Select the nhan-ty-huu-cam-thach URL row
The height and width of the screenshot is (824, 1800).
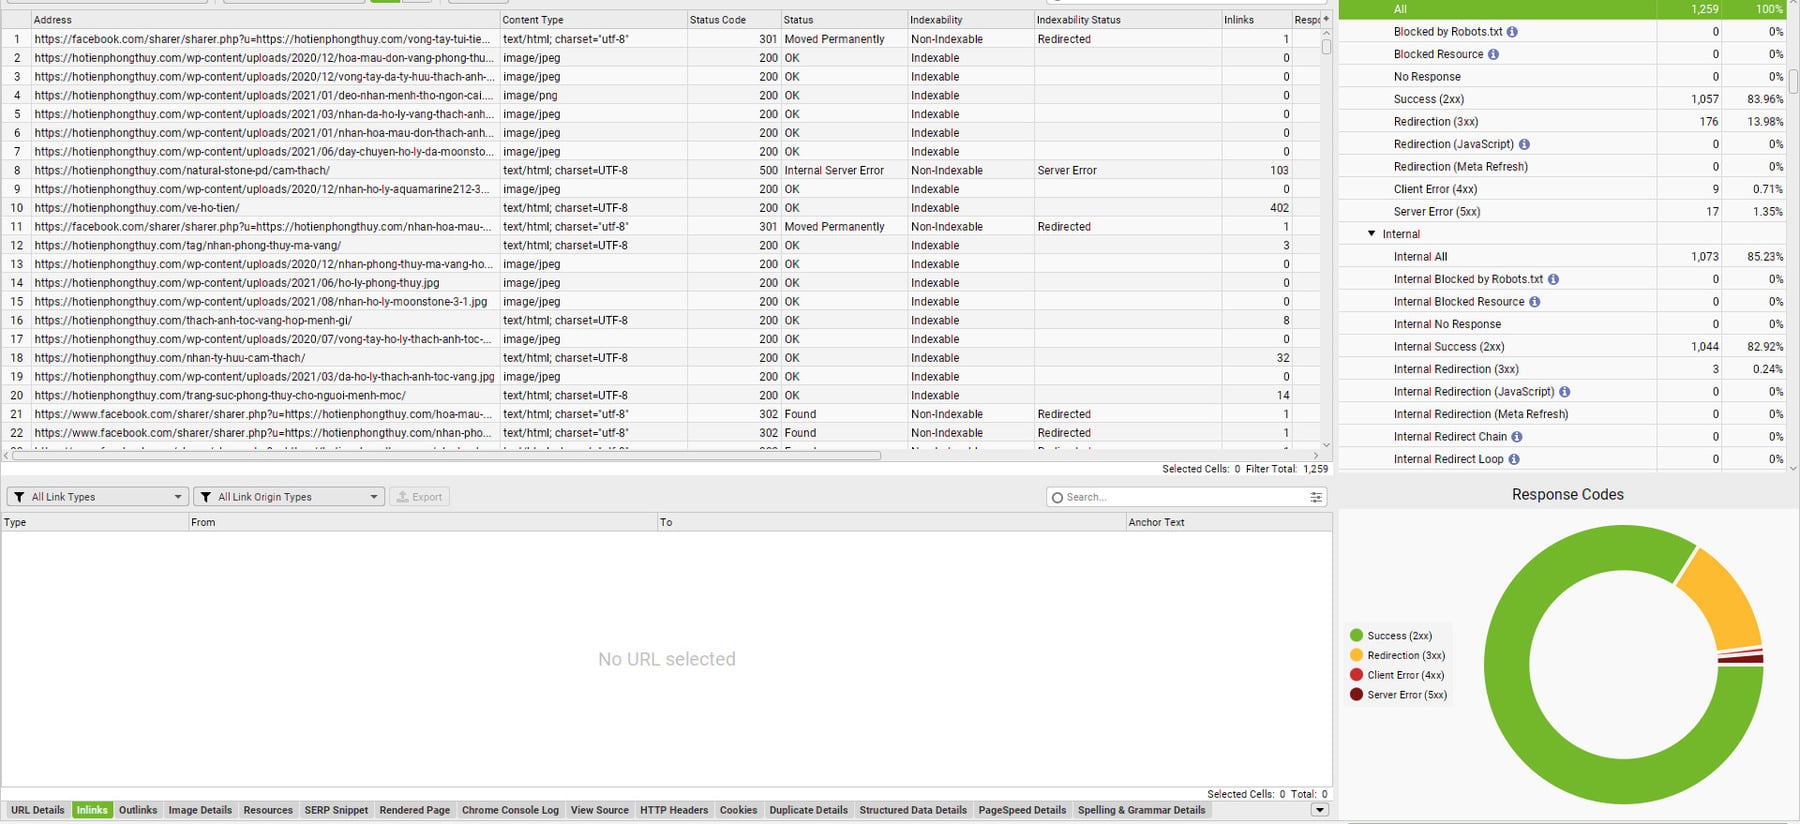(x=660, y=358)
